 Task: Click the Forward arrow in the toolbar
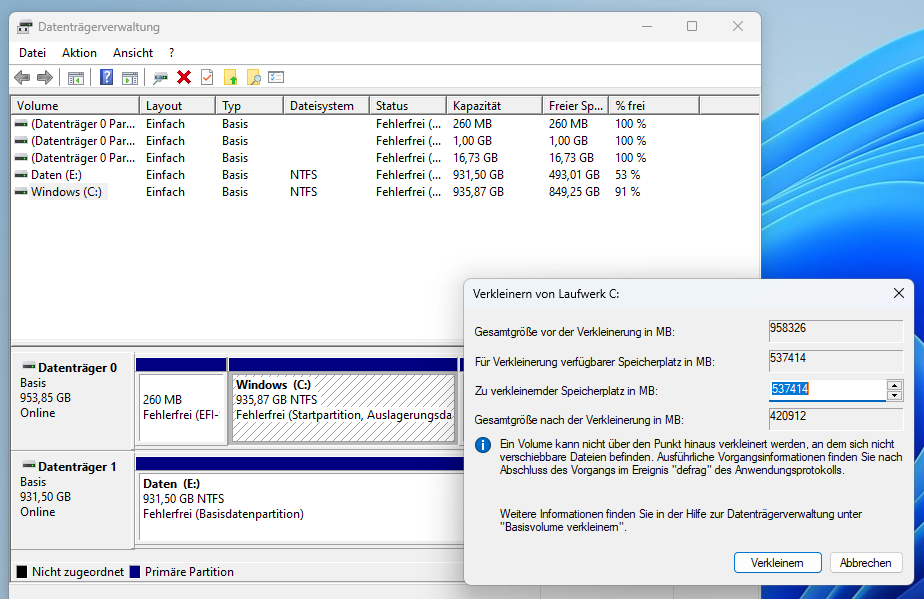tap(45, 77)
